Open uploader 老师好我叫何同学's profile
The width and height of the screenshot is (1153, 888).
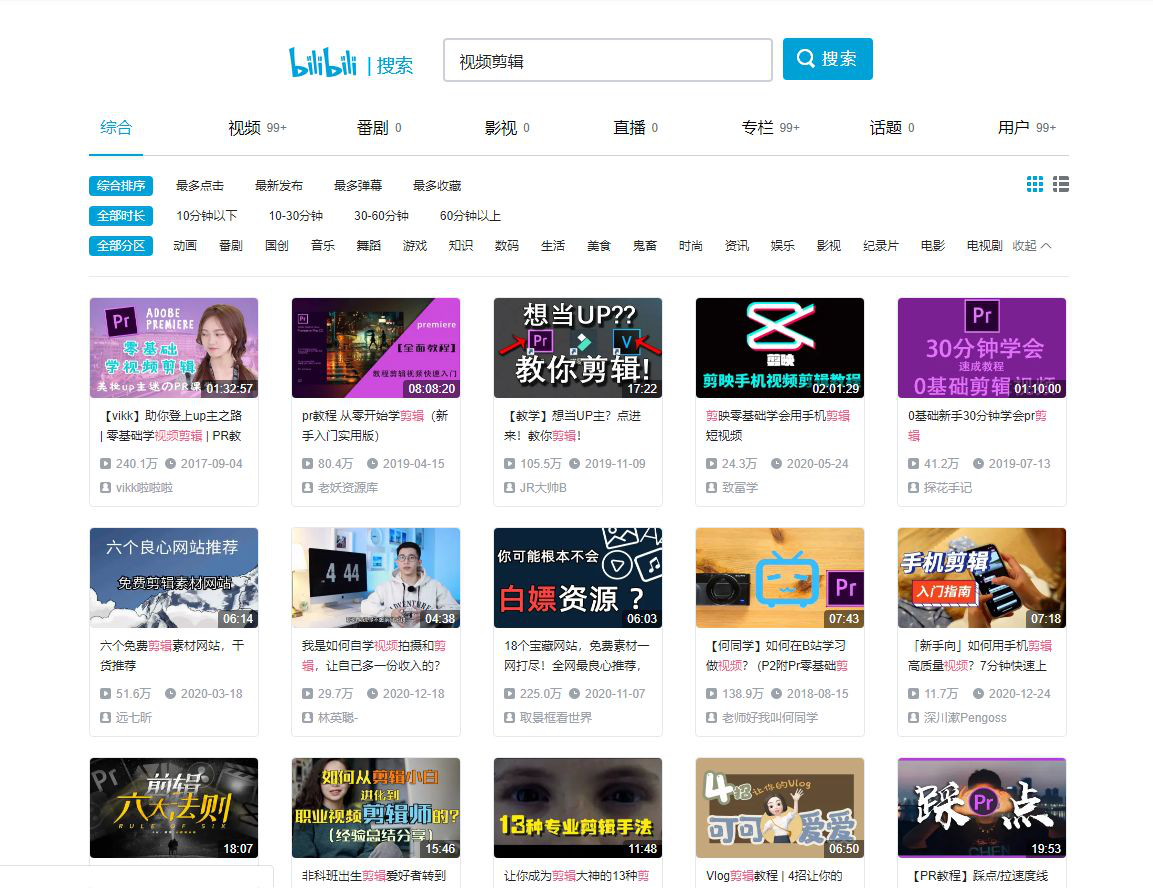click(769, 717)
